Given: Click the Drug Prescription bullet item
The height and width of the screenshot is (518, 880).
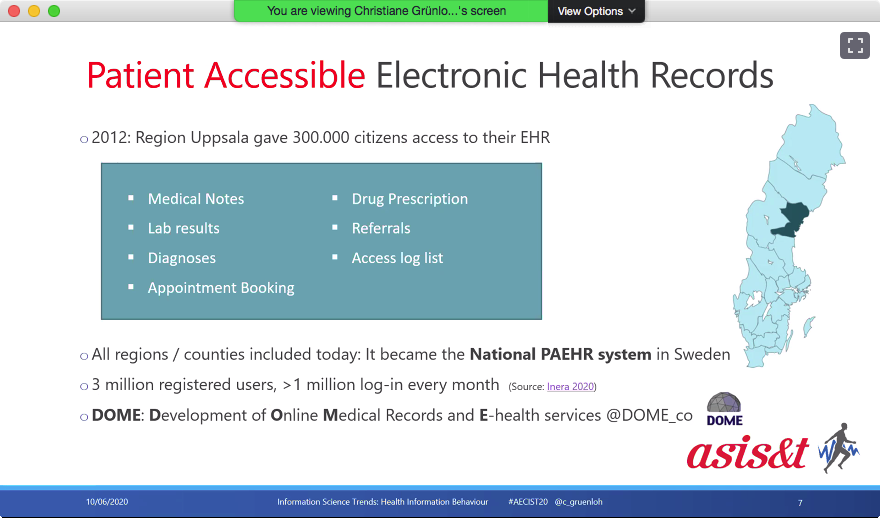Looking at the screenshot, I should pos(409,199).
